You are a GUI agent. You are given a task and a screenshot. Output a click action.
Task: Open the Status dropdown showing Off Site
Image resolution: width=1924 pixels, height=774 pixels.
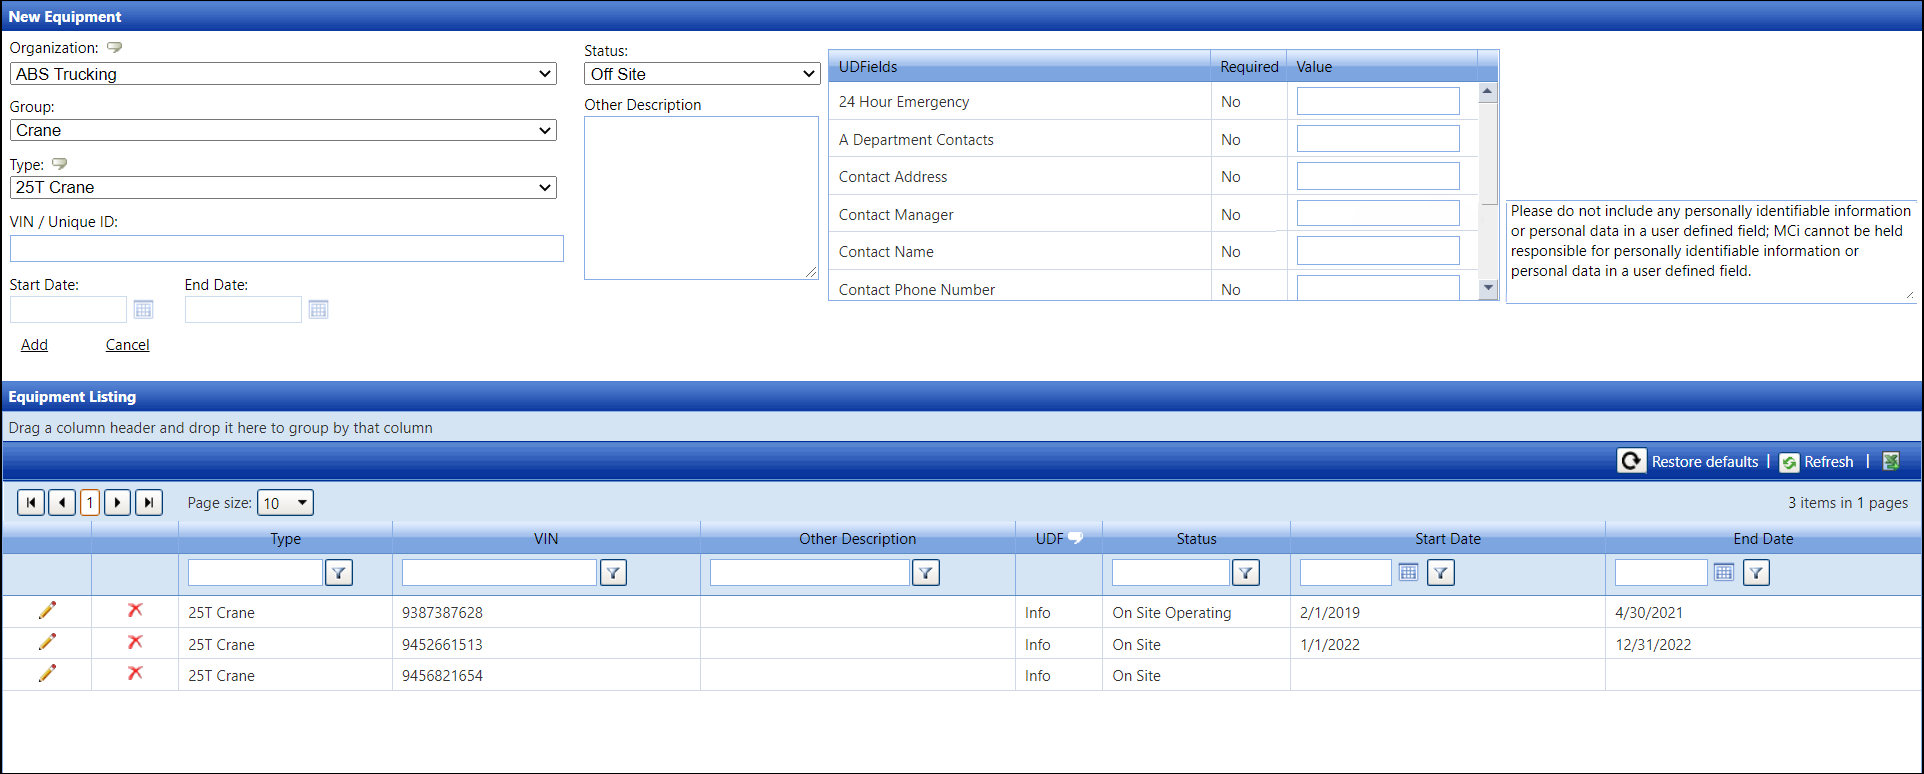tap(702, 74)
